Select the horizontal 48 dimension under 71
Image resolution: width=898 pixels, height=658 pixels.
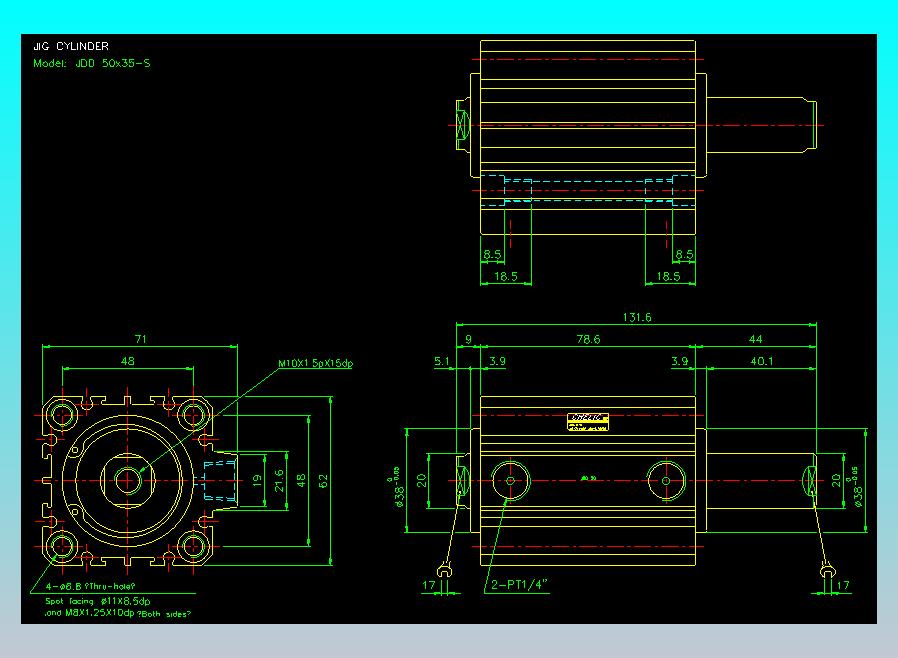coord(128,361)
